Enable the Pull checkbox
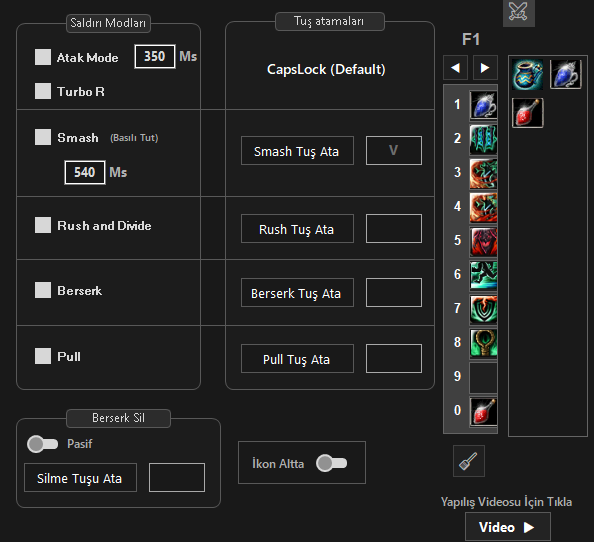Viewport: 594px width, 542px height. click(x=43, y=356)
